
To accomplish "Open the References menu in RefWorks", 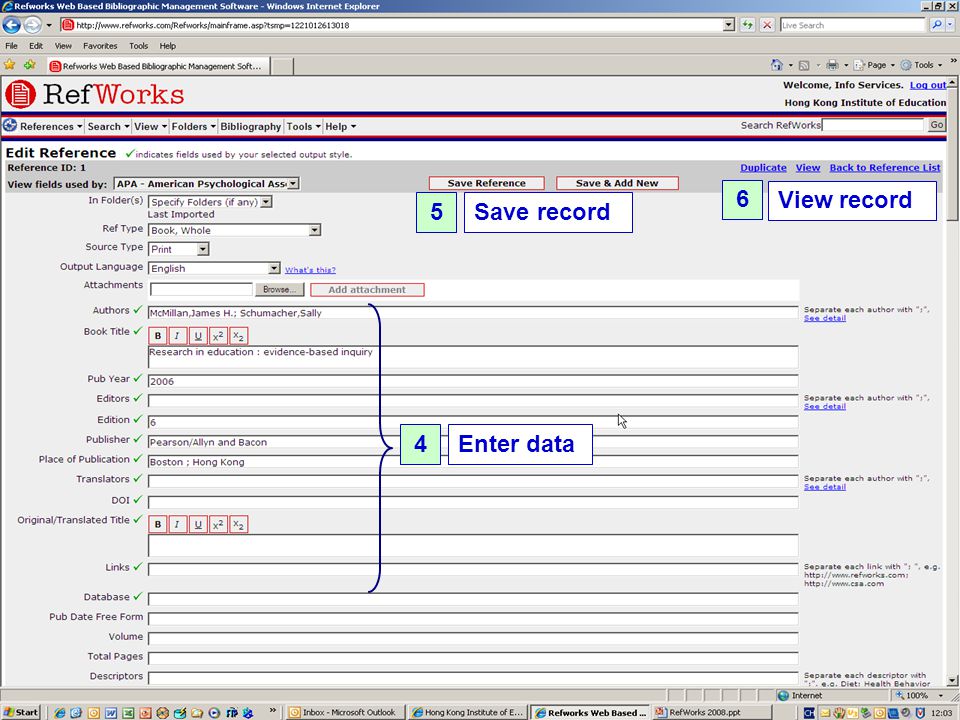I will 51,127.
